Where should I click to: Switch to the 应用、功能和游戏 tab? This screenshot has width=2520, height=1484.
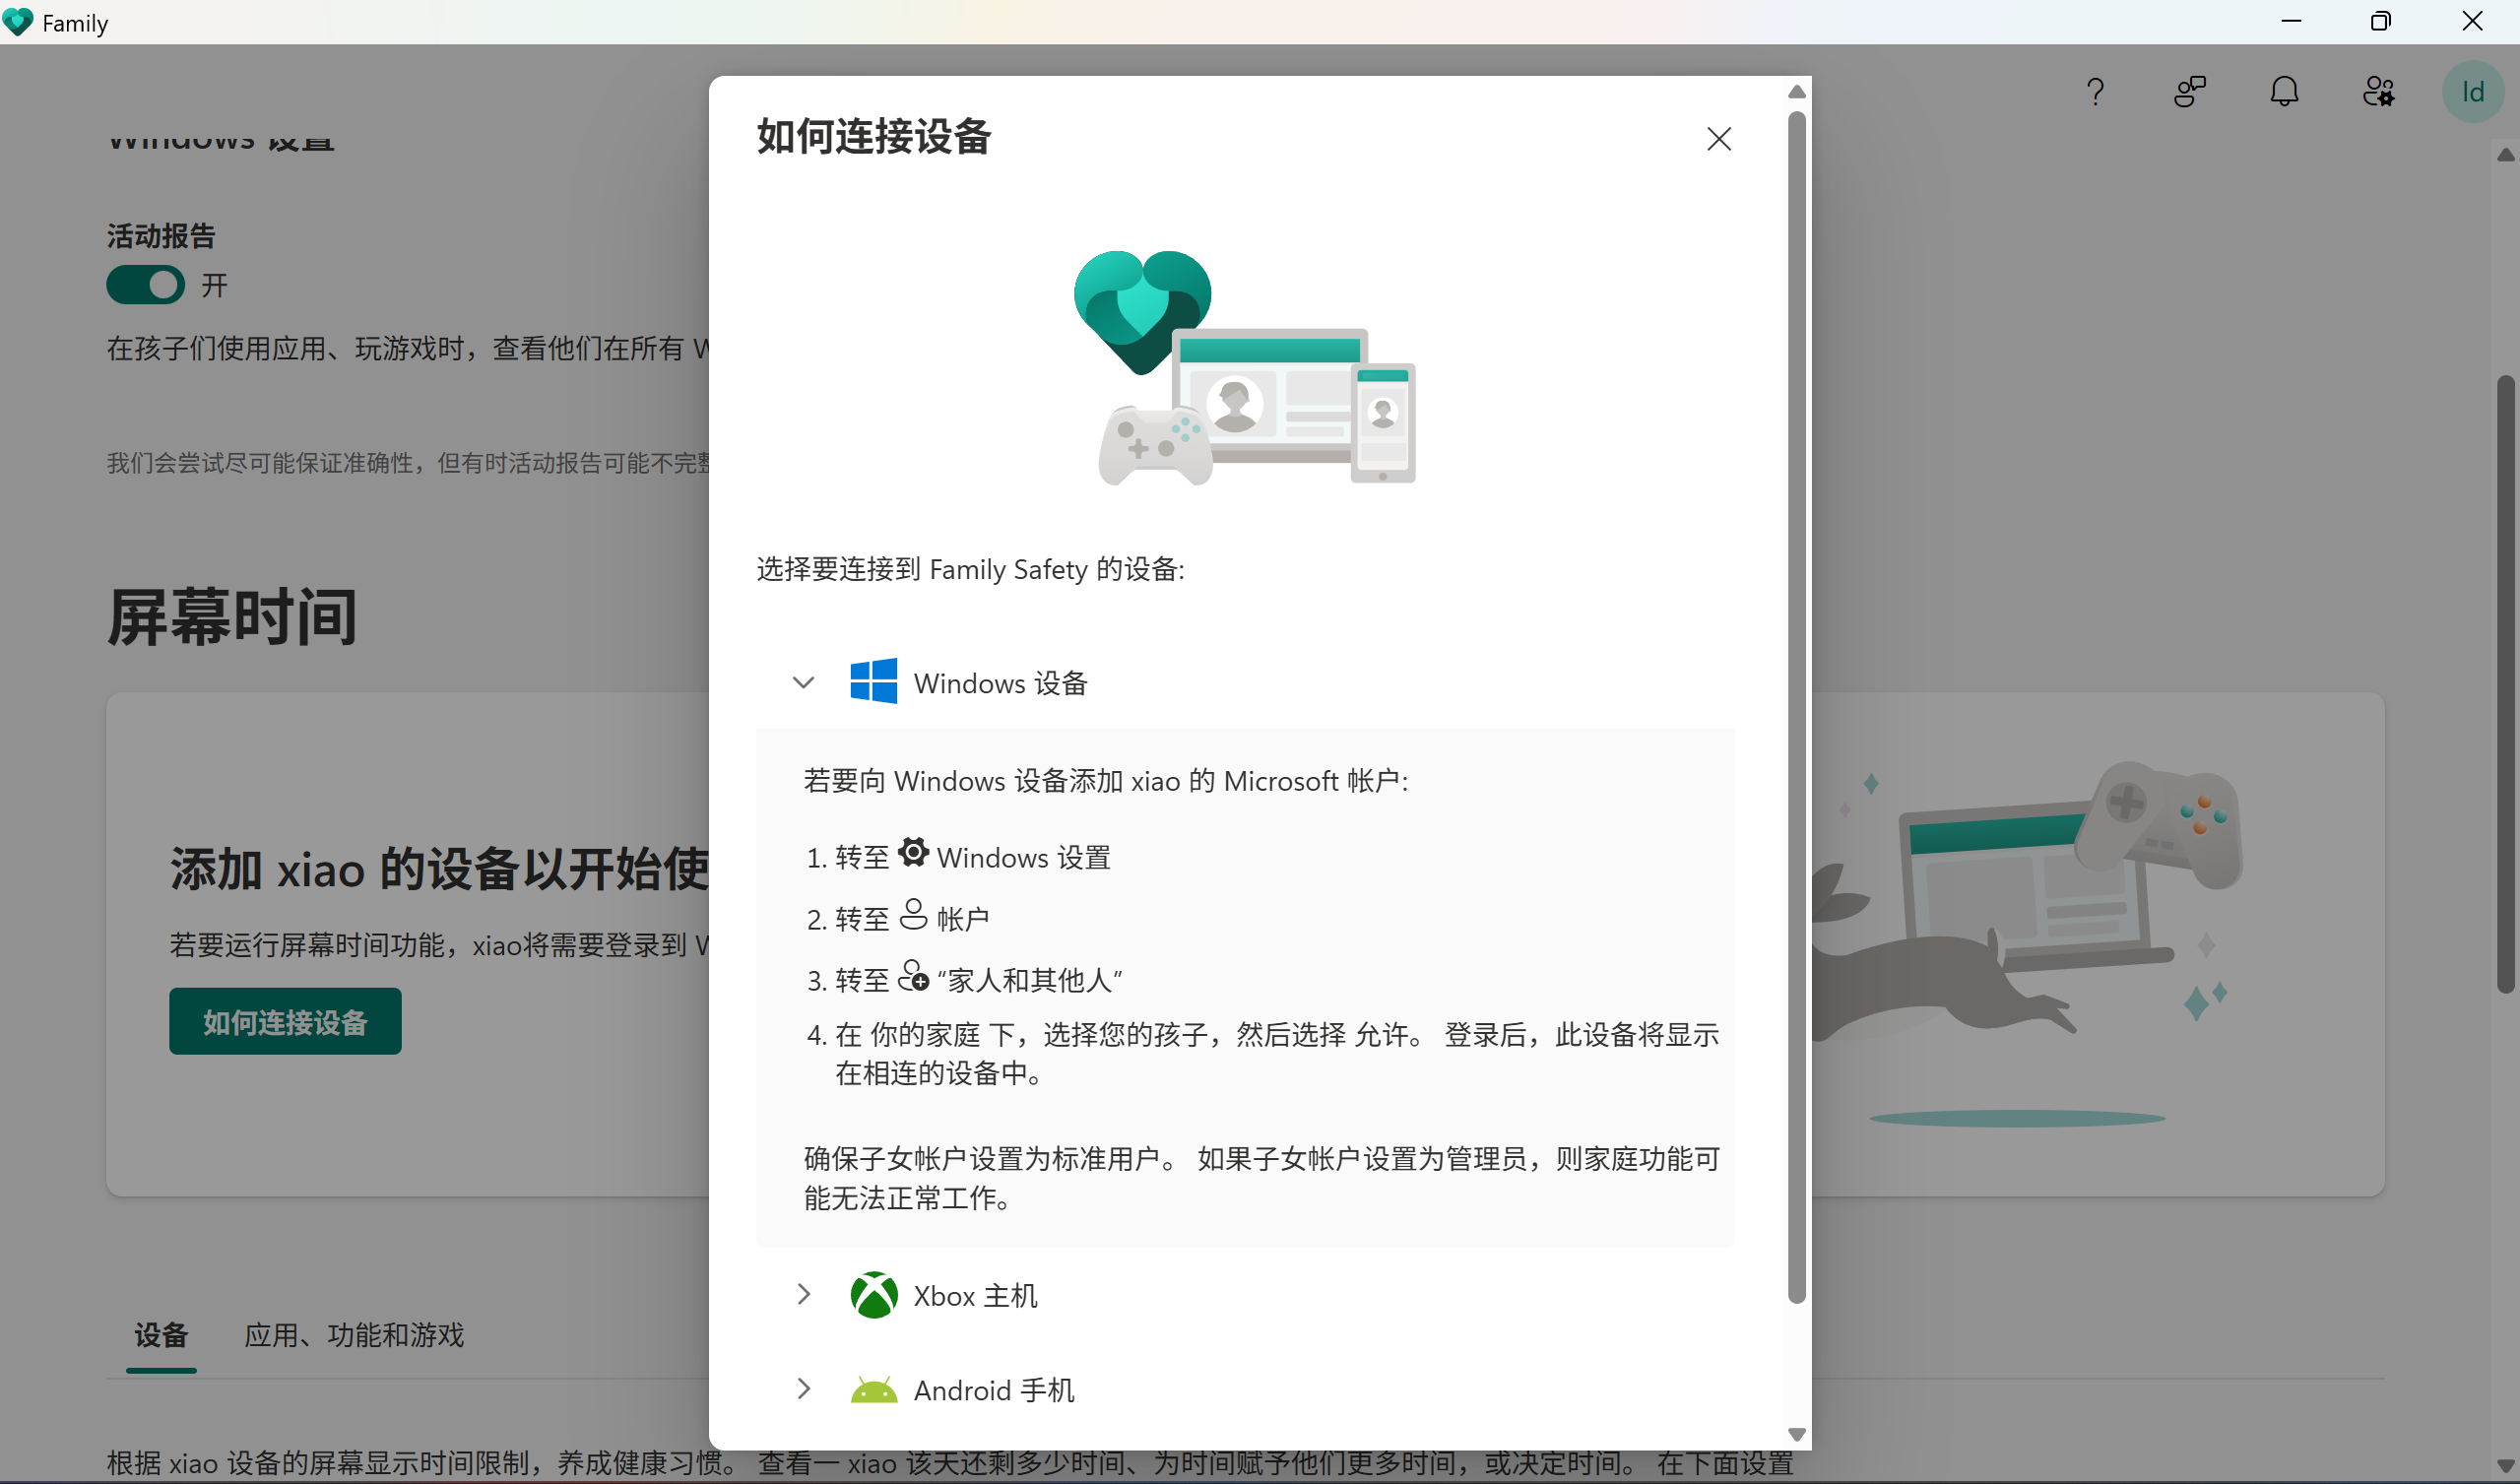point(354,1335)
